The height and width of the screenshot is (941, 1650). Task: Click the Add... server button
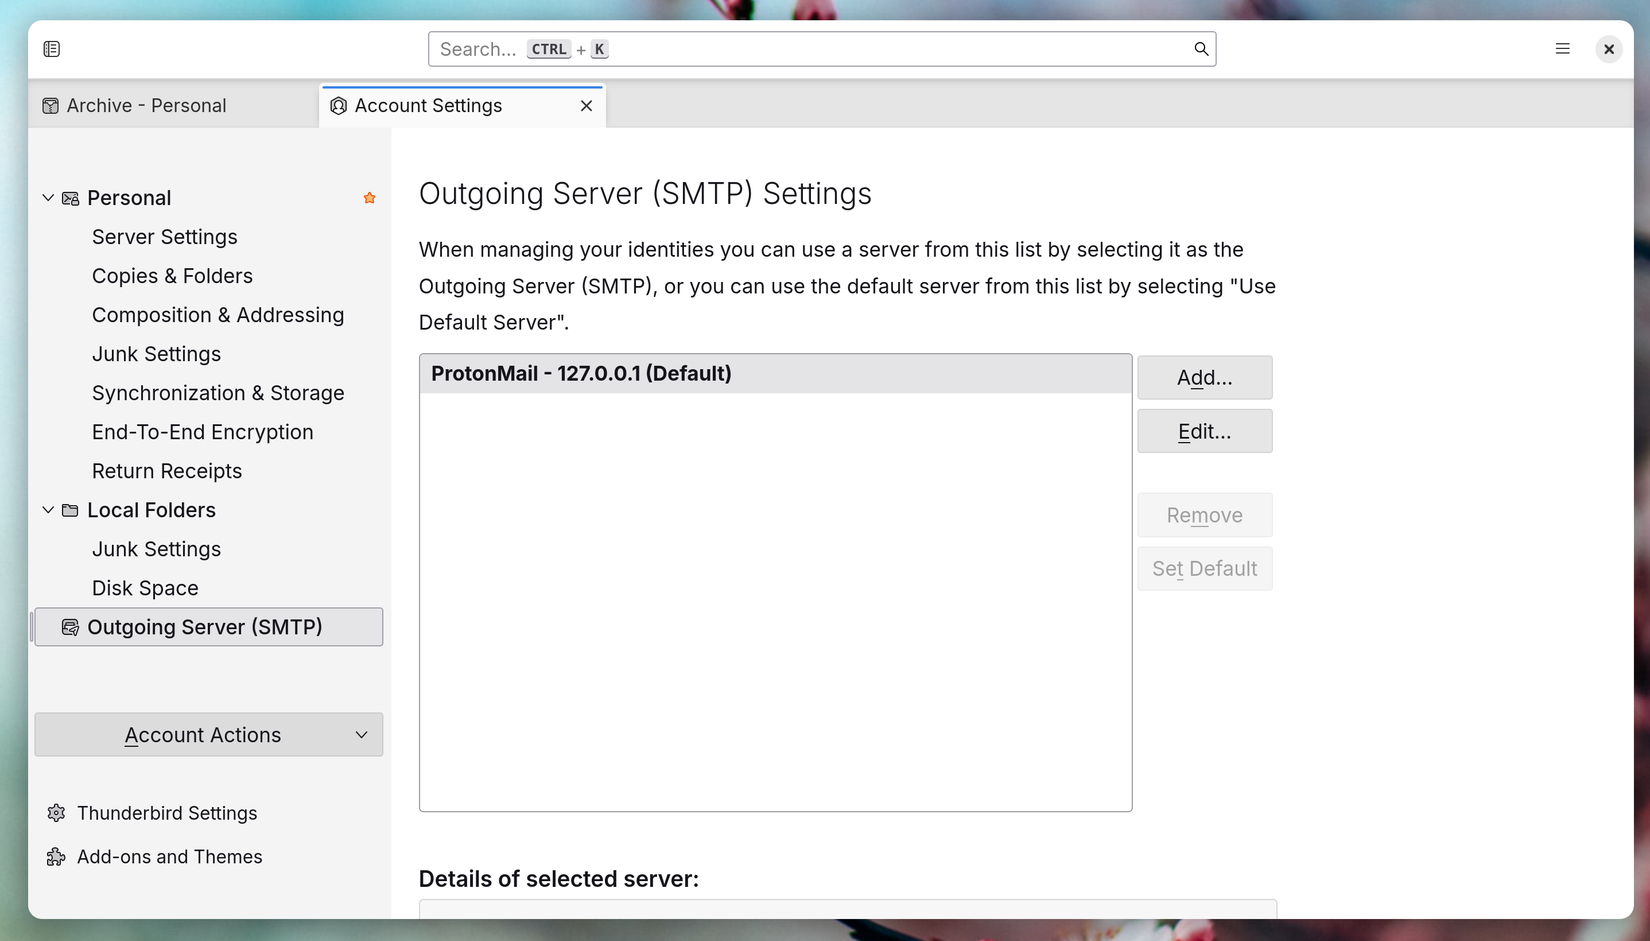coord(1205,378)
